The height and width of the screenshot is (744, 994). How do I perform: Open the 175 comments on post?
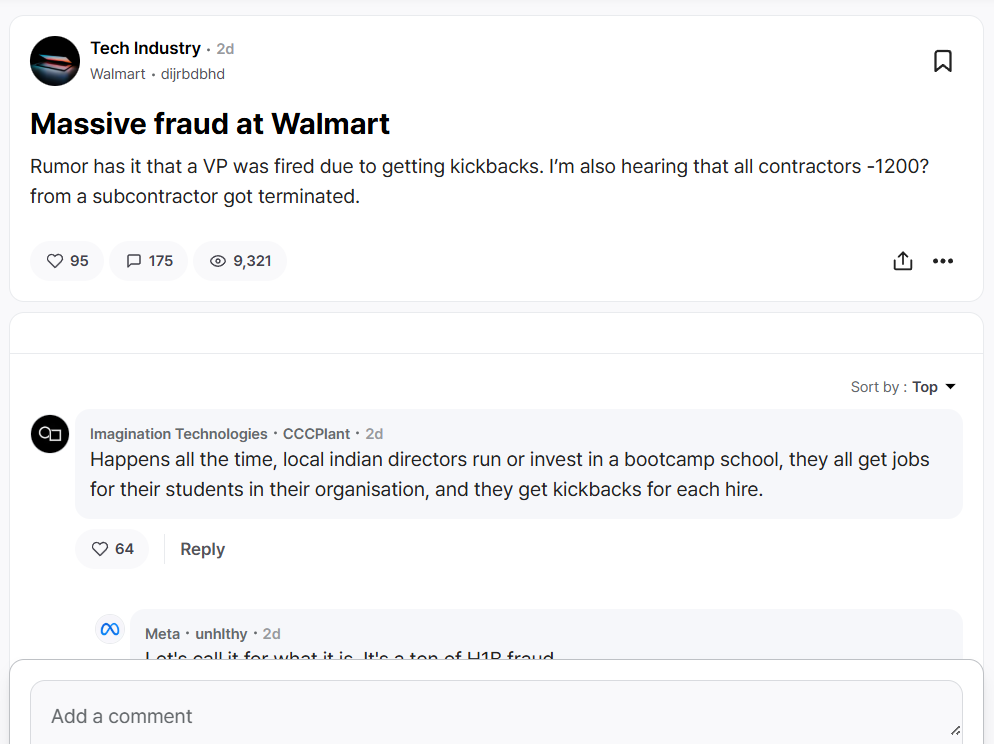pos(148,261)
